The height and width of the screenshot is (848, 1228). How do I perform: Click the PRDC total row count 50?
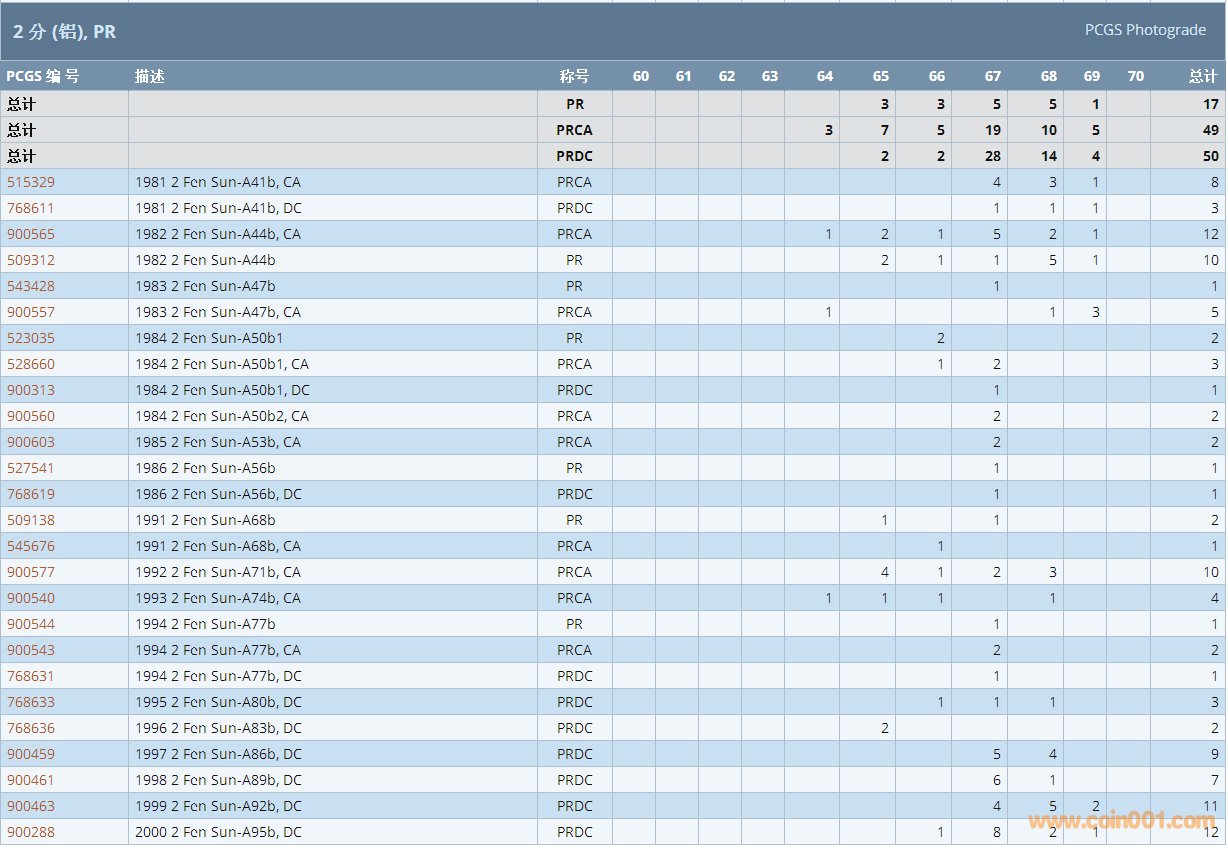[1210, 156]
